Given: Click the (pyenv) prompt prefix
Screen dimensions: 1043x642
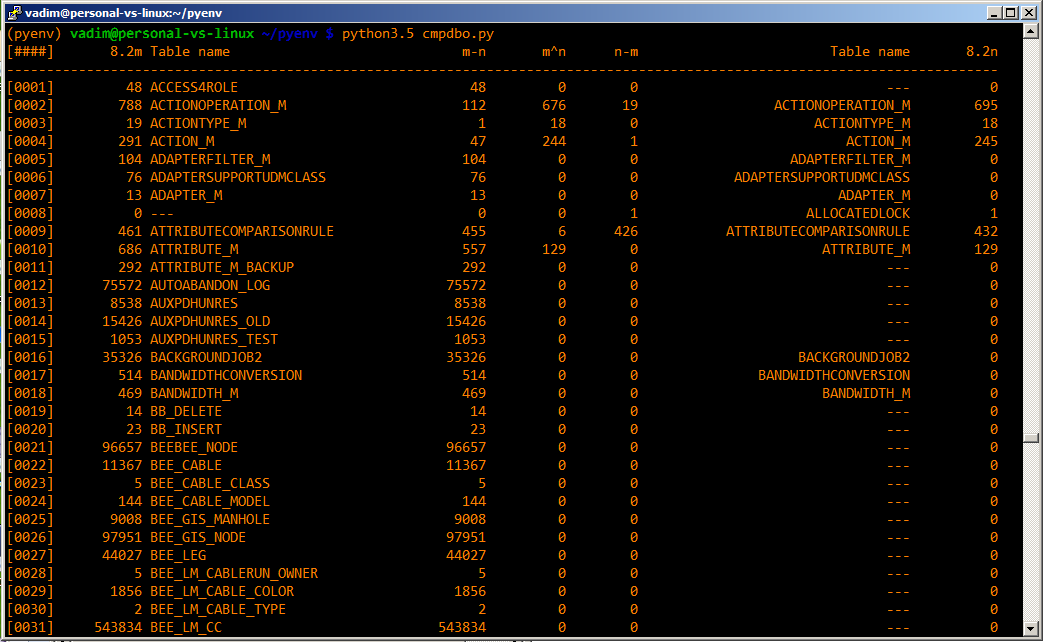Looking at the screenshot, I should [34, 33].
